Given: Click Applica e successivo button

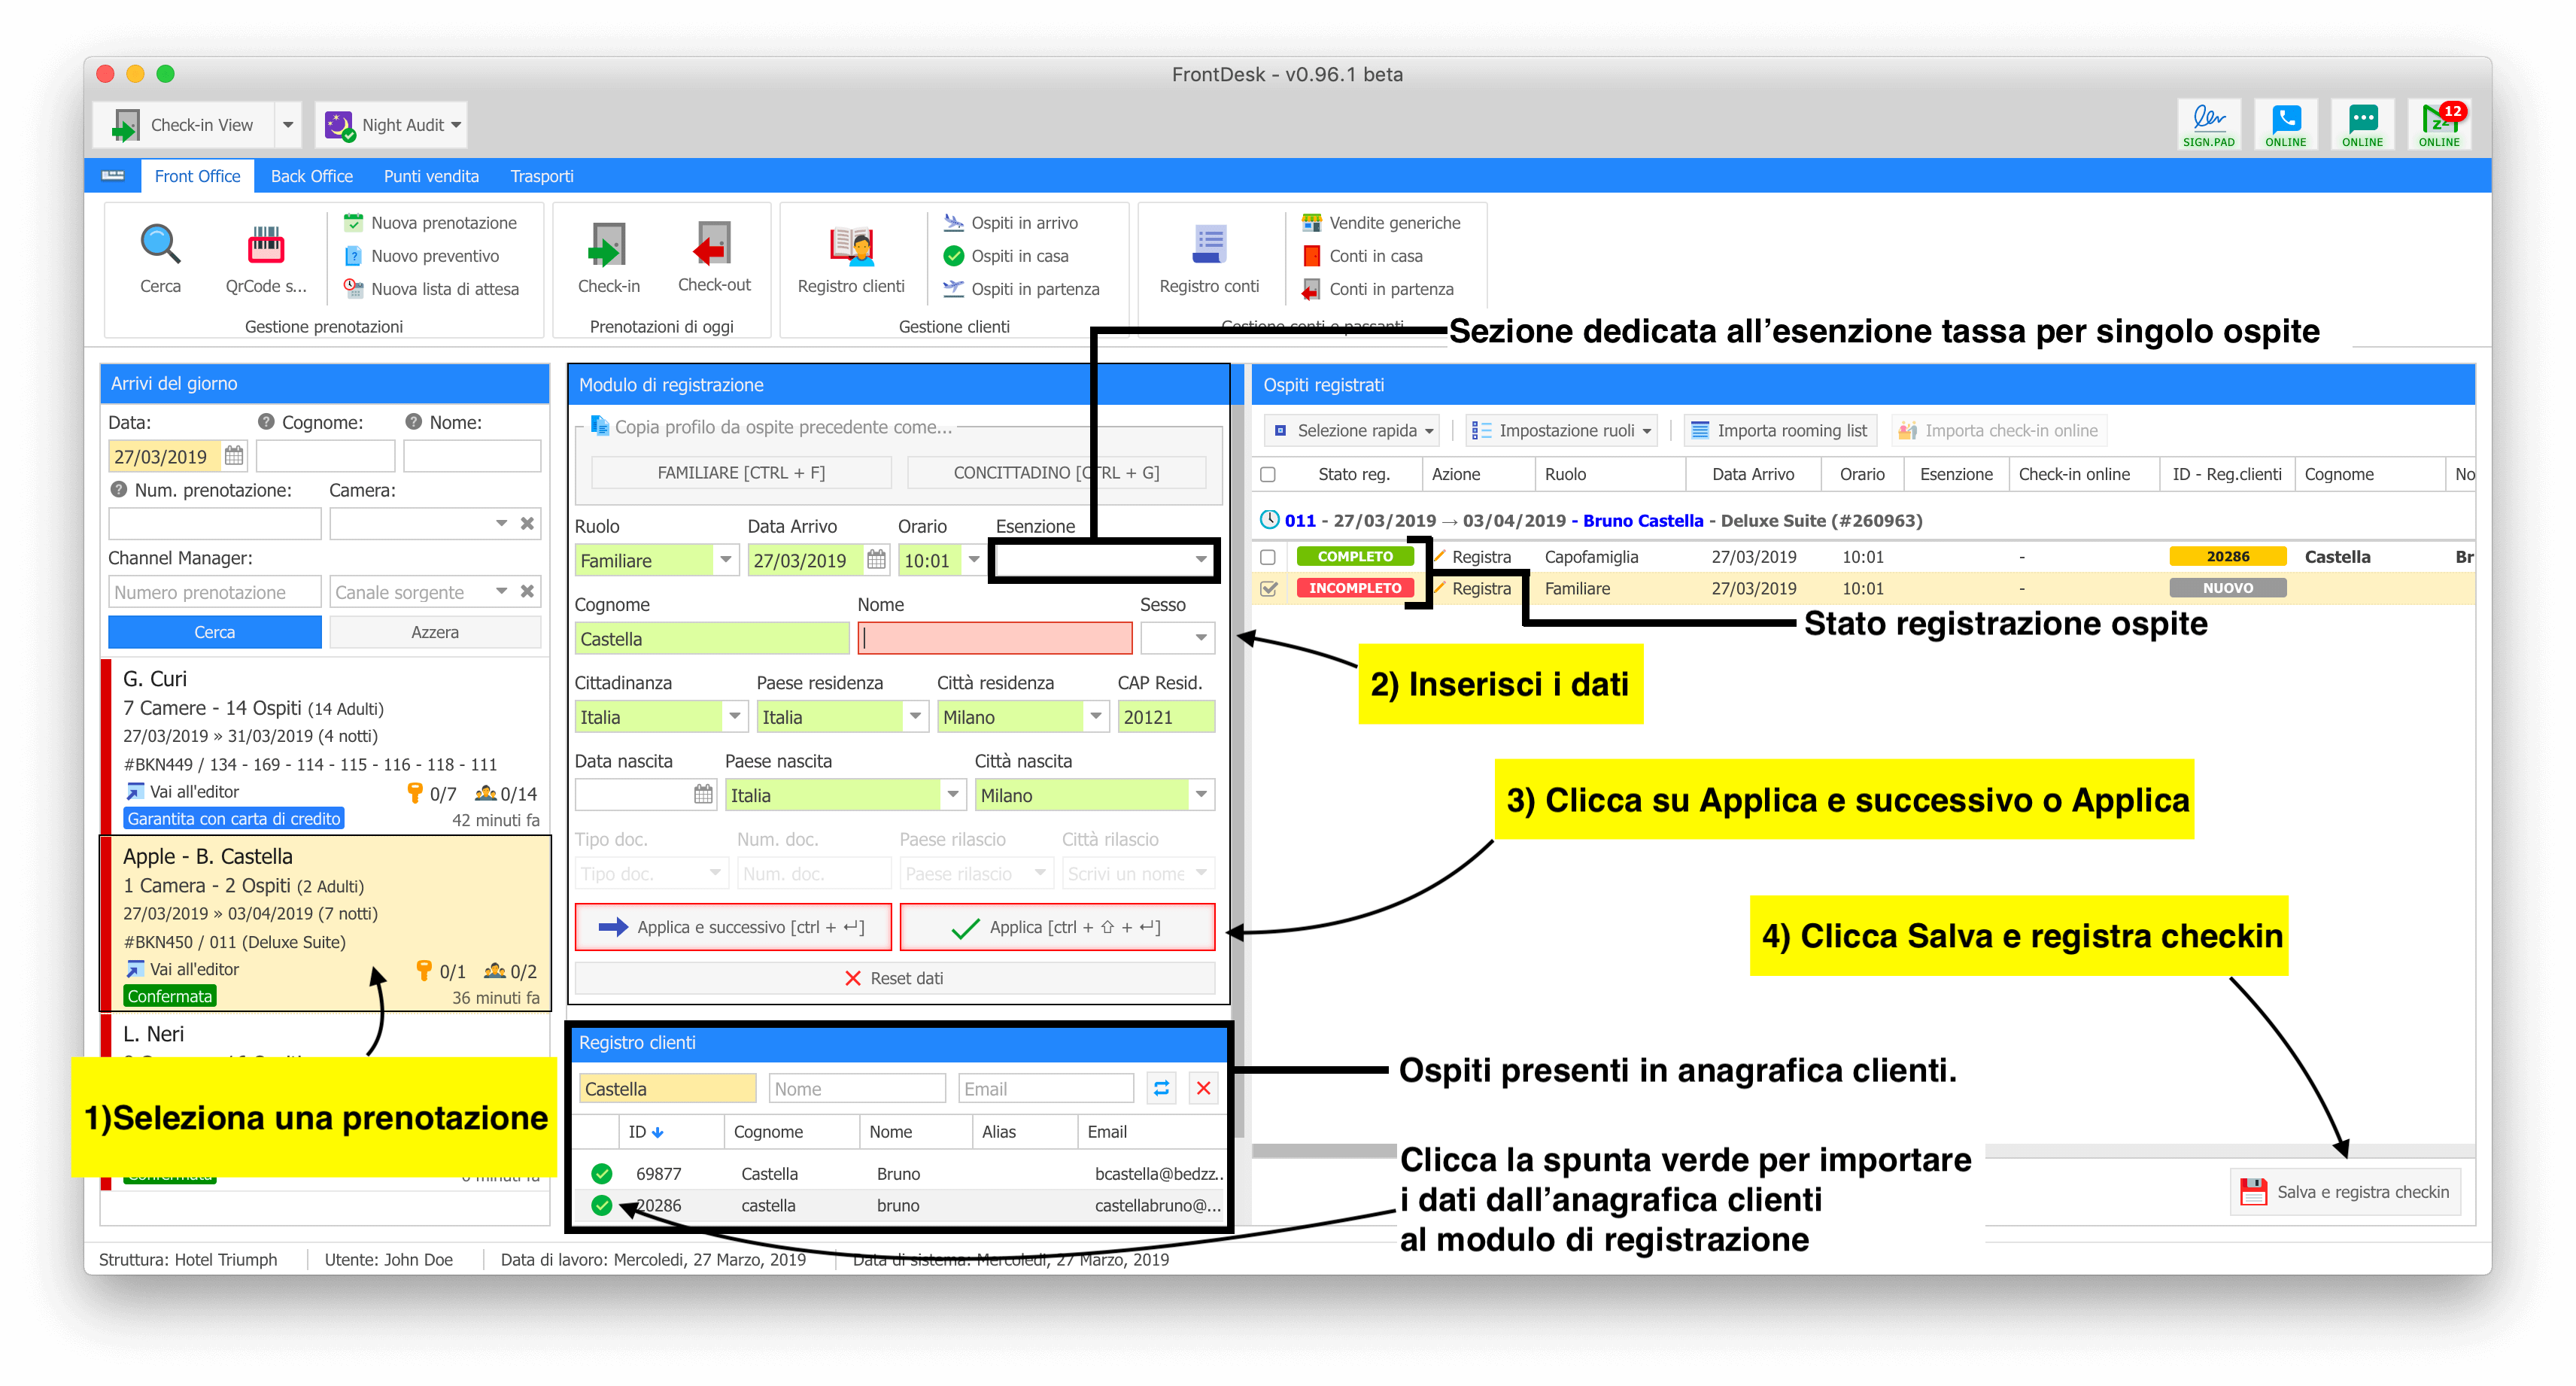Looking at the screenshot, I should point(735,927).
